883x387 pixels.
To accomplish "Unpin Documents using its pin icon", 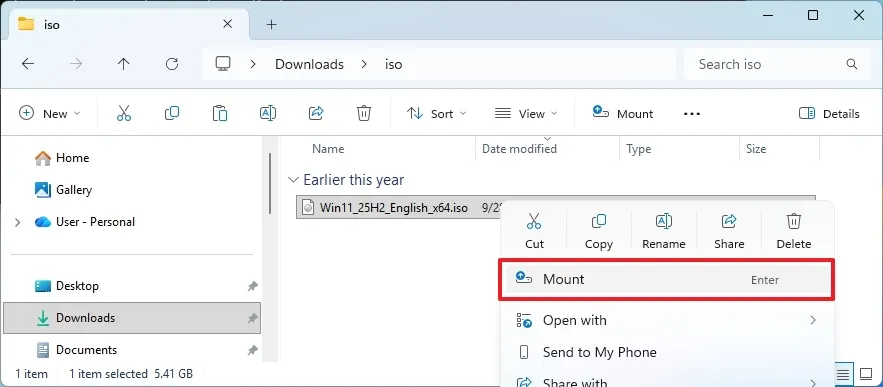I will (x=252, y=350).
